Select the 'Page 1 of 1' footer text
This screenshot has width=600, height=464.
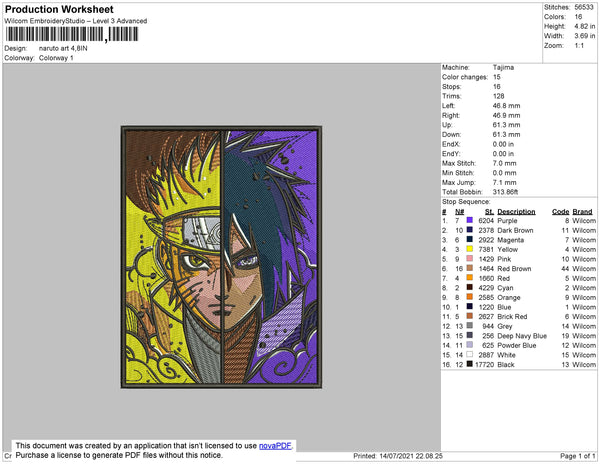click(578, 456)
